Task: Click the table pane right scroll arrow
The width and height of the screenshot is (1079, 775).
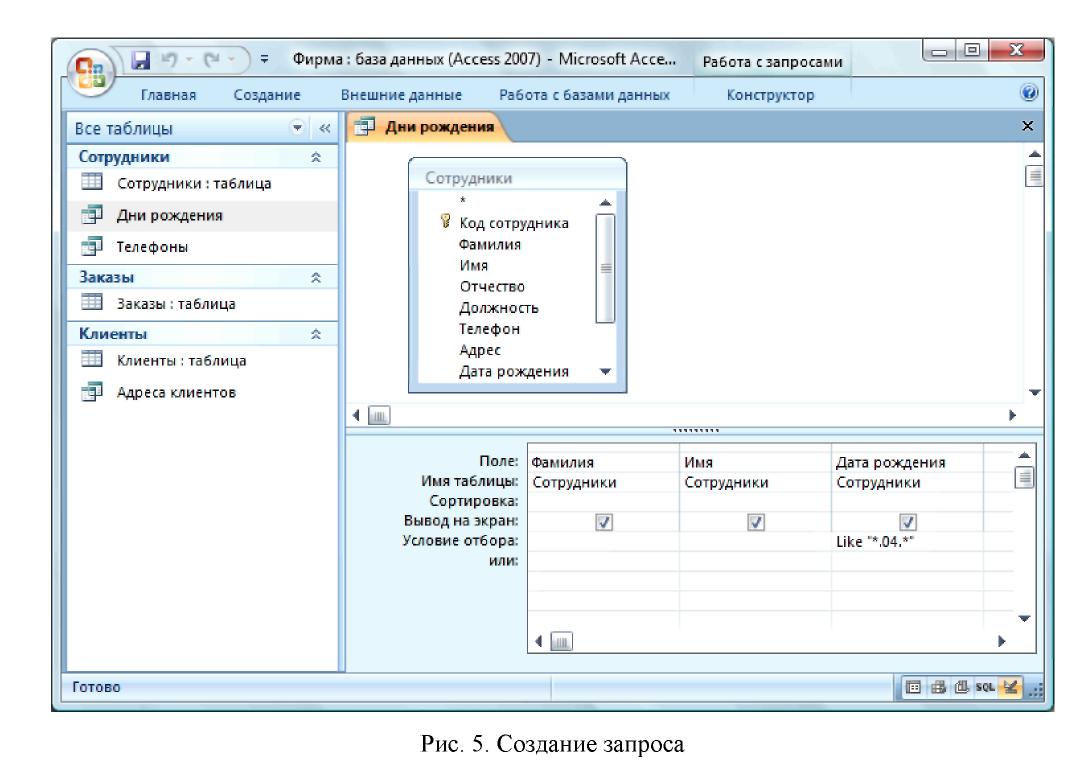Action: pos(1012,415)
